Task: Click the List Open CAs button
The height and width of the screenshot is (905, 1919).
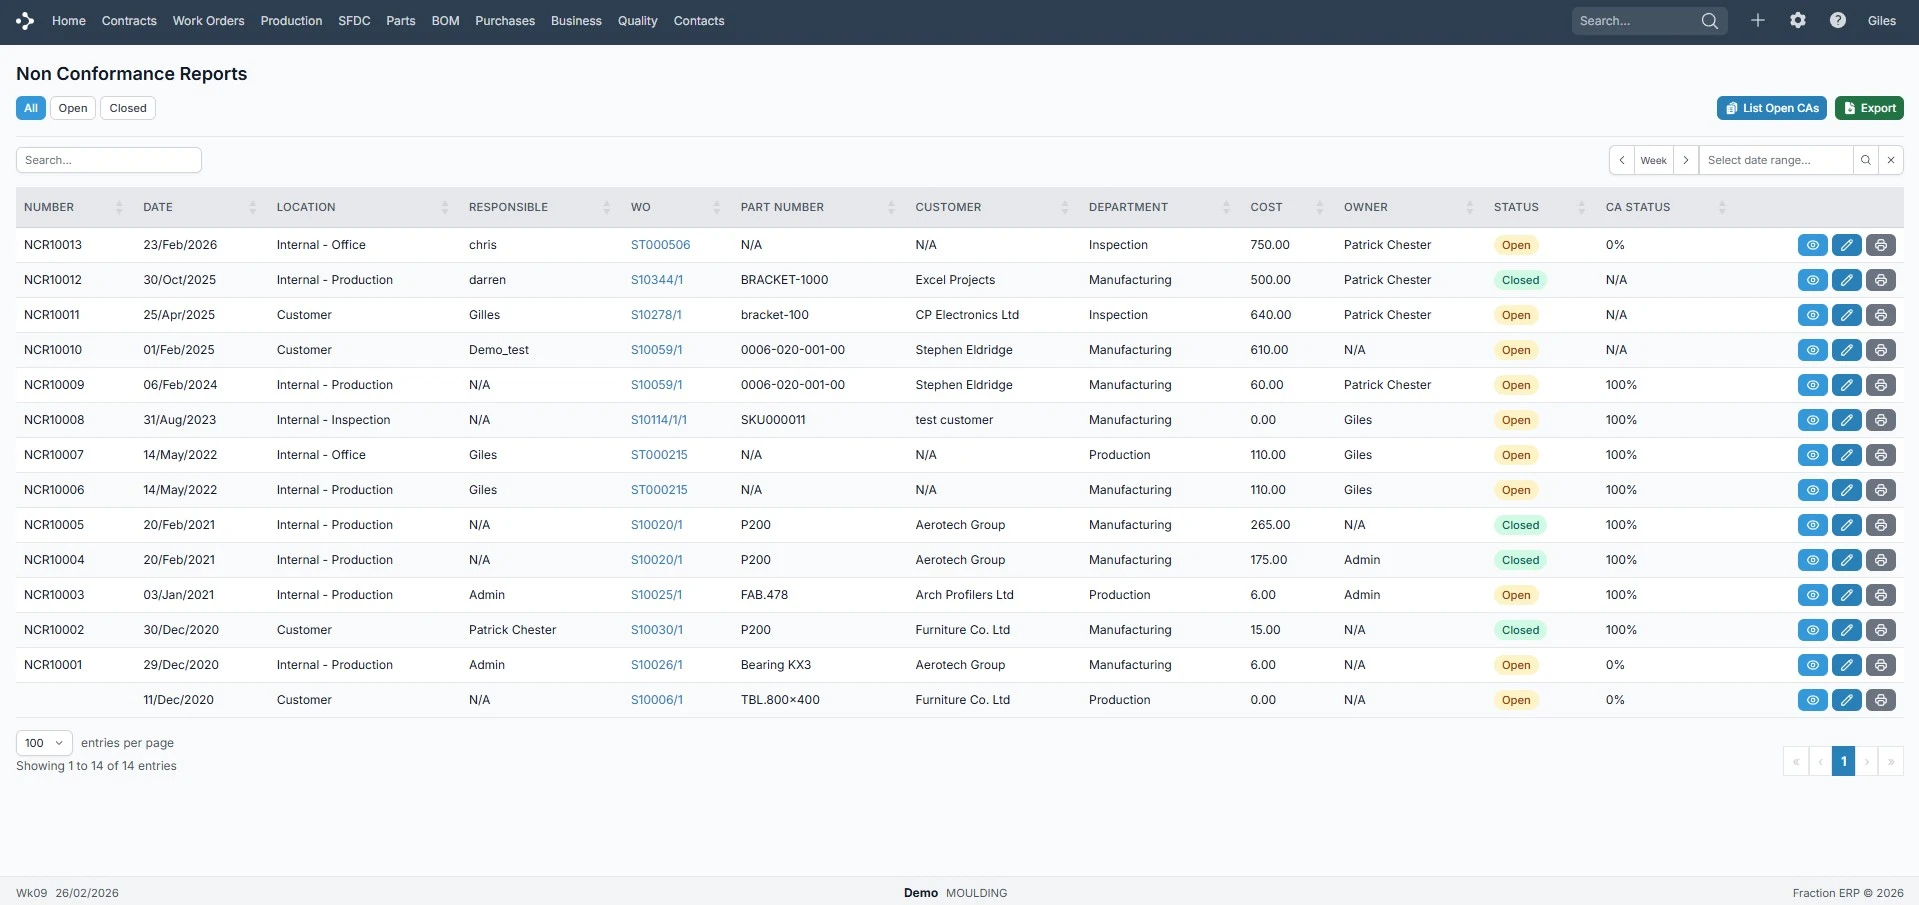Action: [1771, 108]
